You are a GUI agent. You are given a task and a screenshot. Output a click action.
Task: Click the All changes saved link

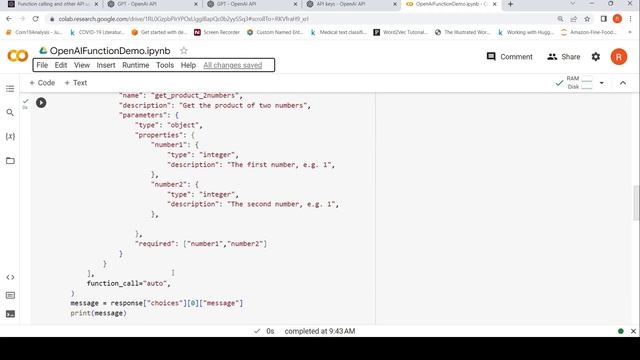[233, 65]
